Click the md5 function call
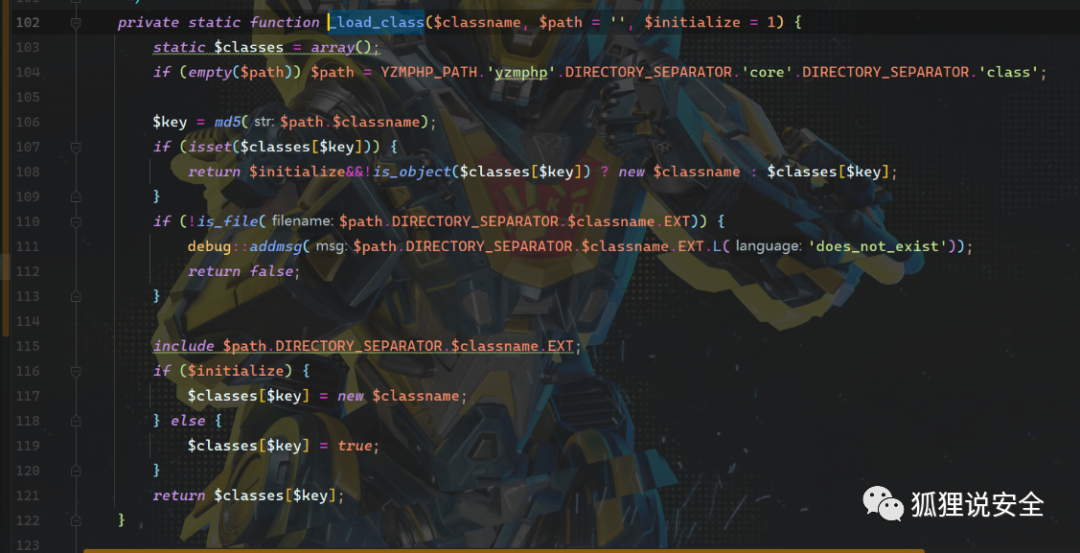This screenshot has width=1080, height=553. (227, 122)
